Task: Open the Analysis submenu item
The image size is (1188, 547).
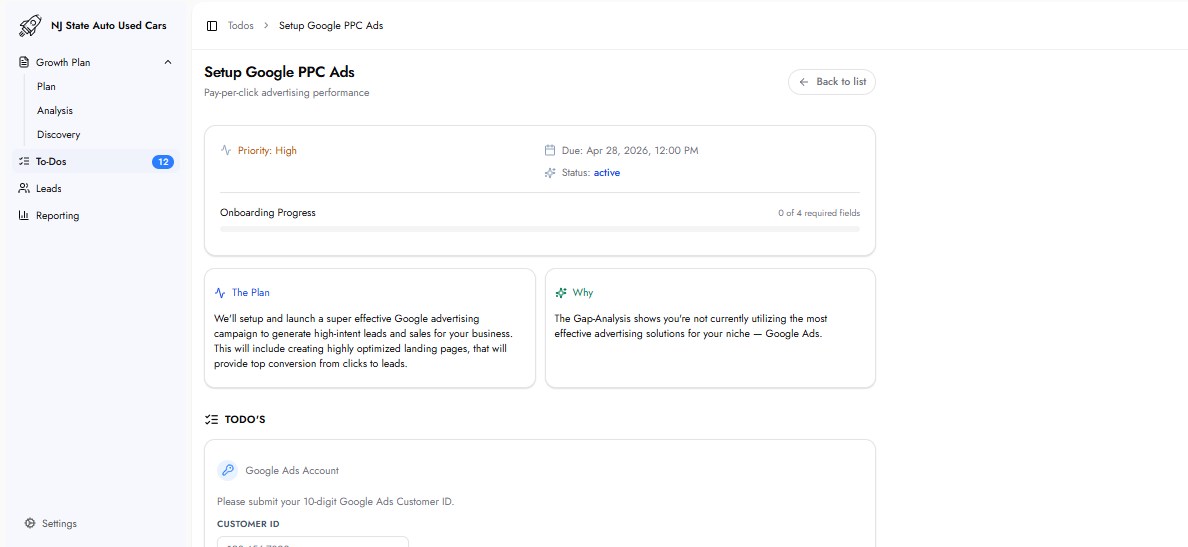Action: [x=55, y=111]
